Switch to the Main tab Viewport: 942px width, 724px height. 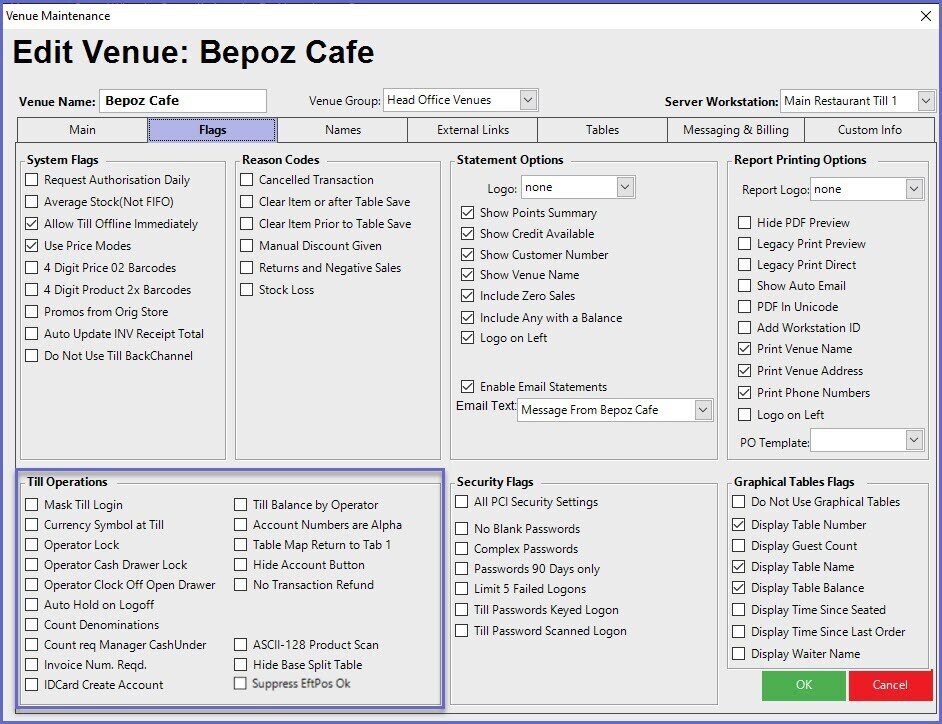click(x=83, y=130)
